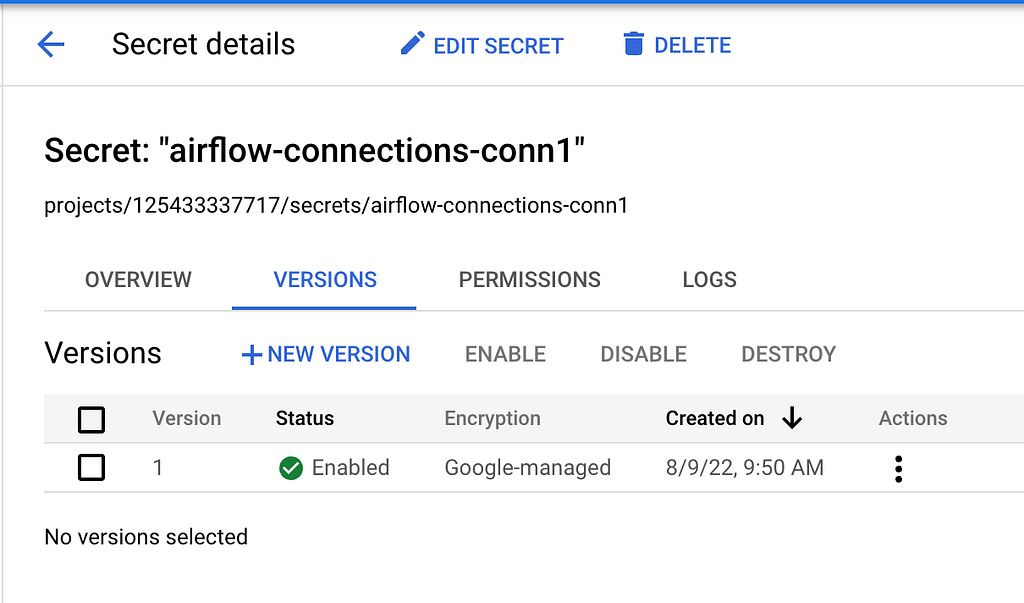Sort by the Created on column header
The height and width of the screenshot is (603, 1024).
[x=714, y=418]
